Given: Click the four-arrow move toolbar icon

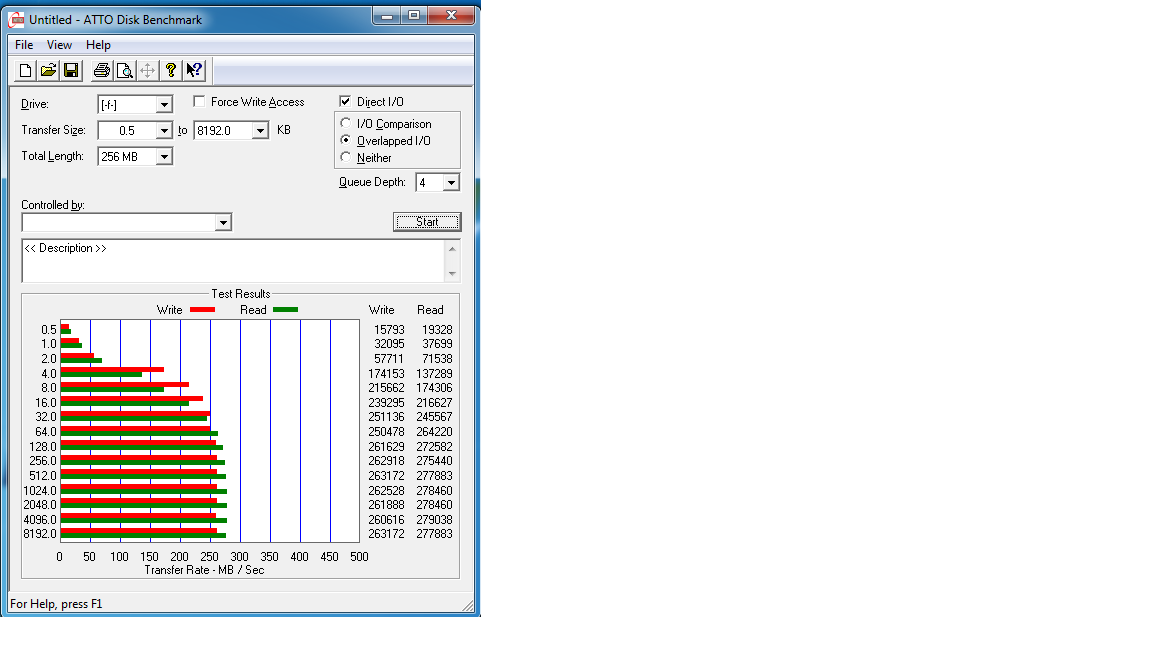Looking at the screenshot, I should [x=148, y=71].
